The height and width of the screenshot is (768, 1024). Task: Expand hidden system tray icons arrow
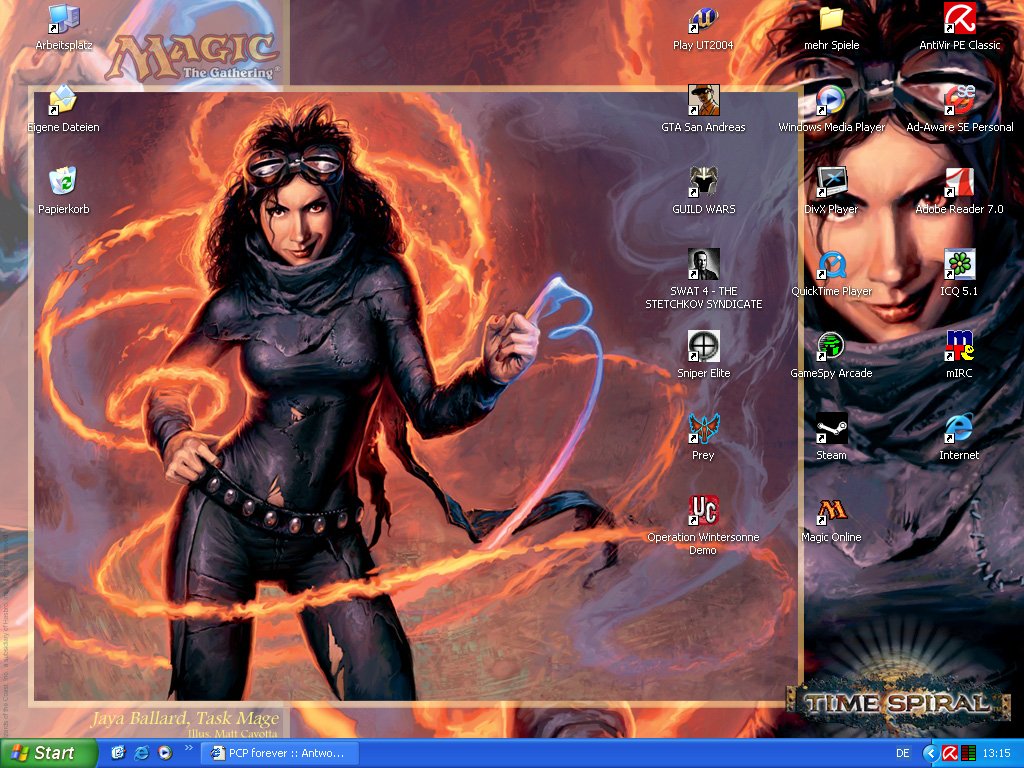931,753
